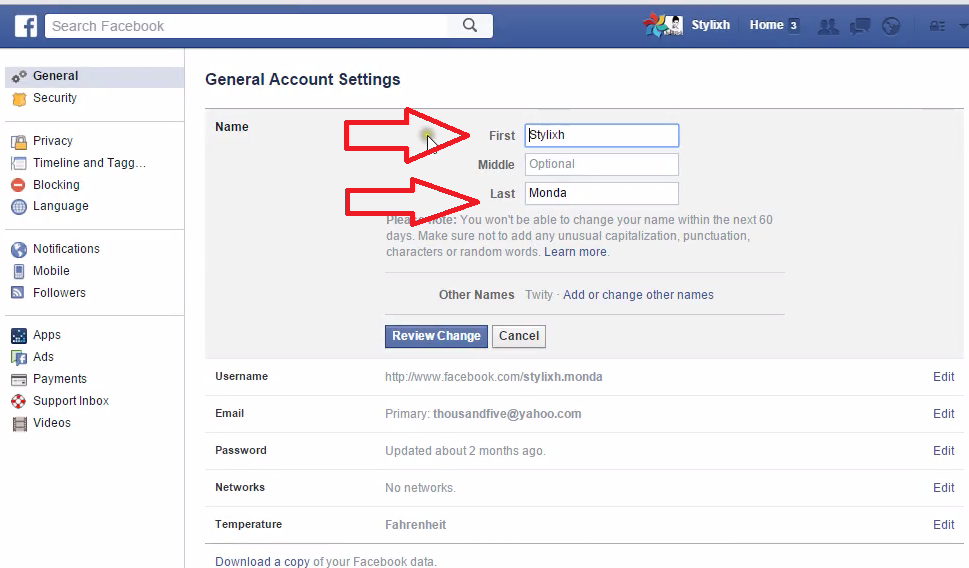Image resolution: width=969 pixels, height=568 pixels.
Task: Edit the Email row
Action: (944, 413)
